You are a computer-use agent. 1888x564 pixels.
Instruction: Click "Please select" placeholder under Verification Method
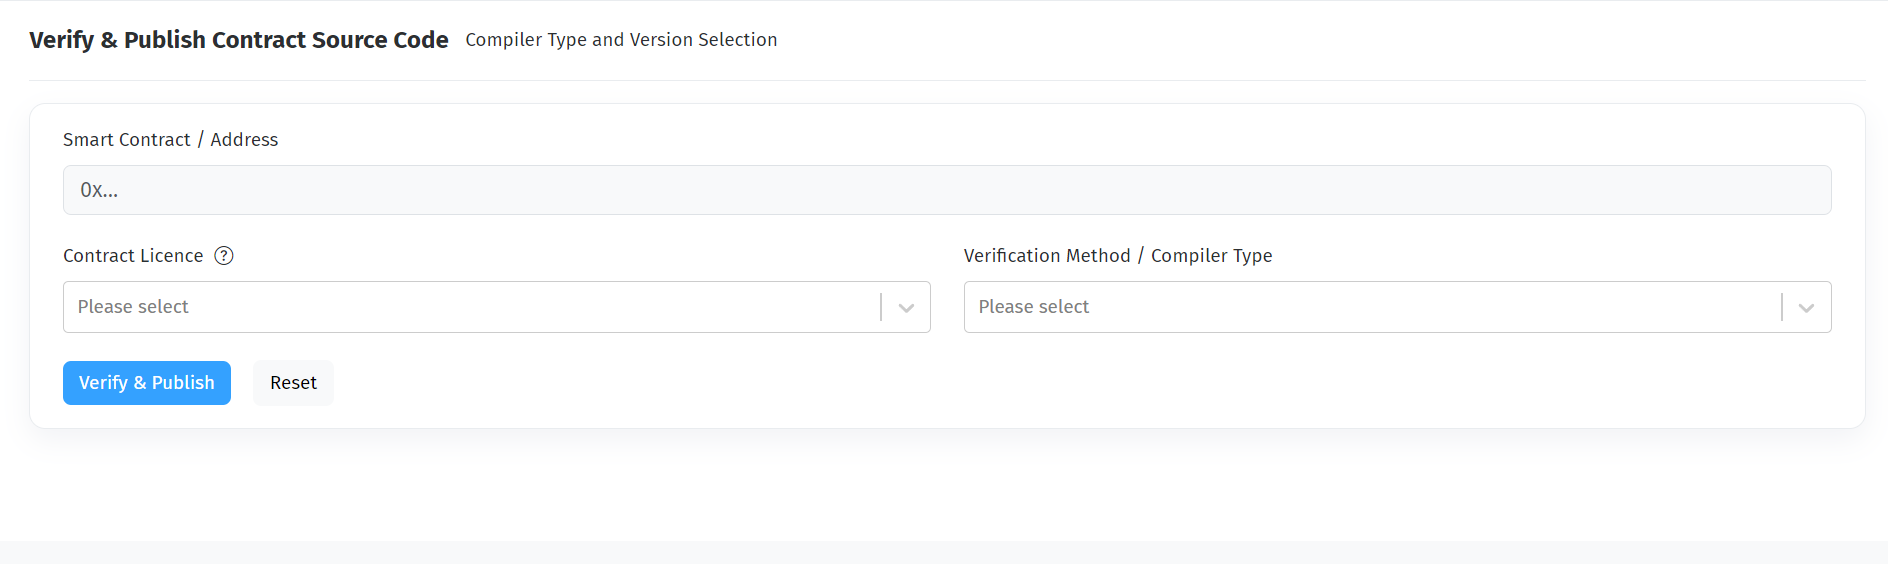(1033, 307)
